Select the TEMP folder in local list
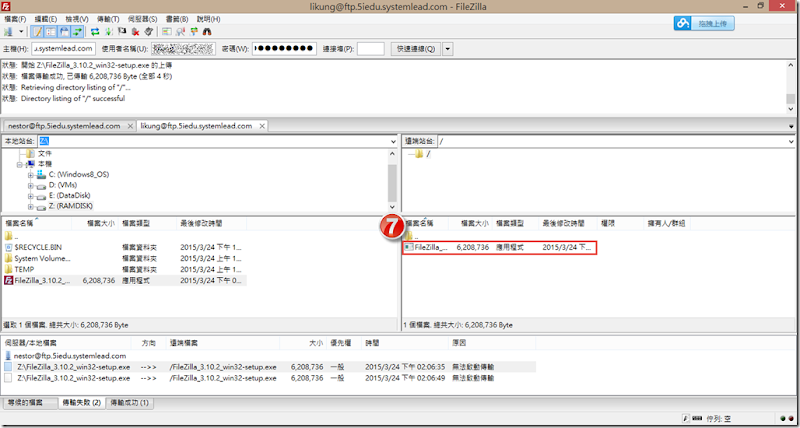 tap(24, 269)
